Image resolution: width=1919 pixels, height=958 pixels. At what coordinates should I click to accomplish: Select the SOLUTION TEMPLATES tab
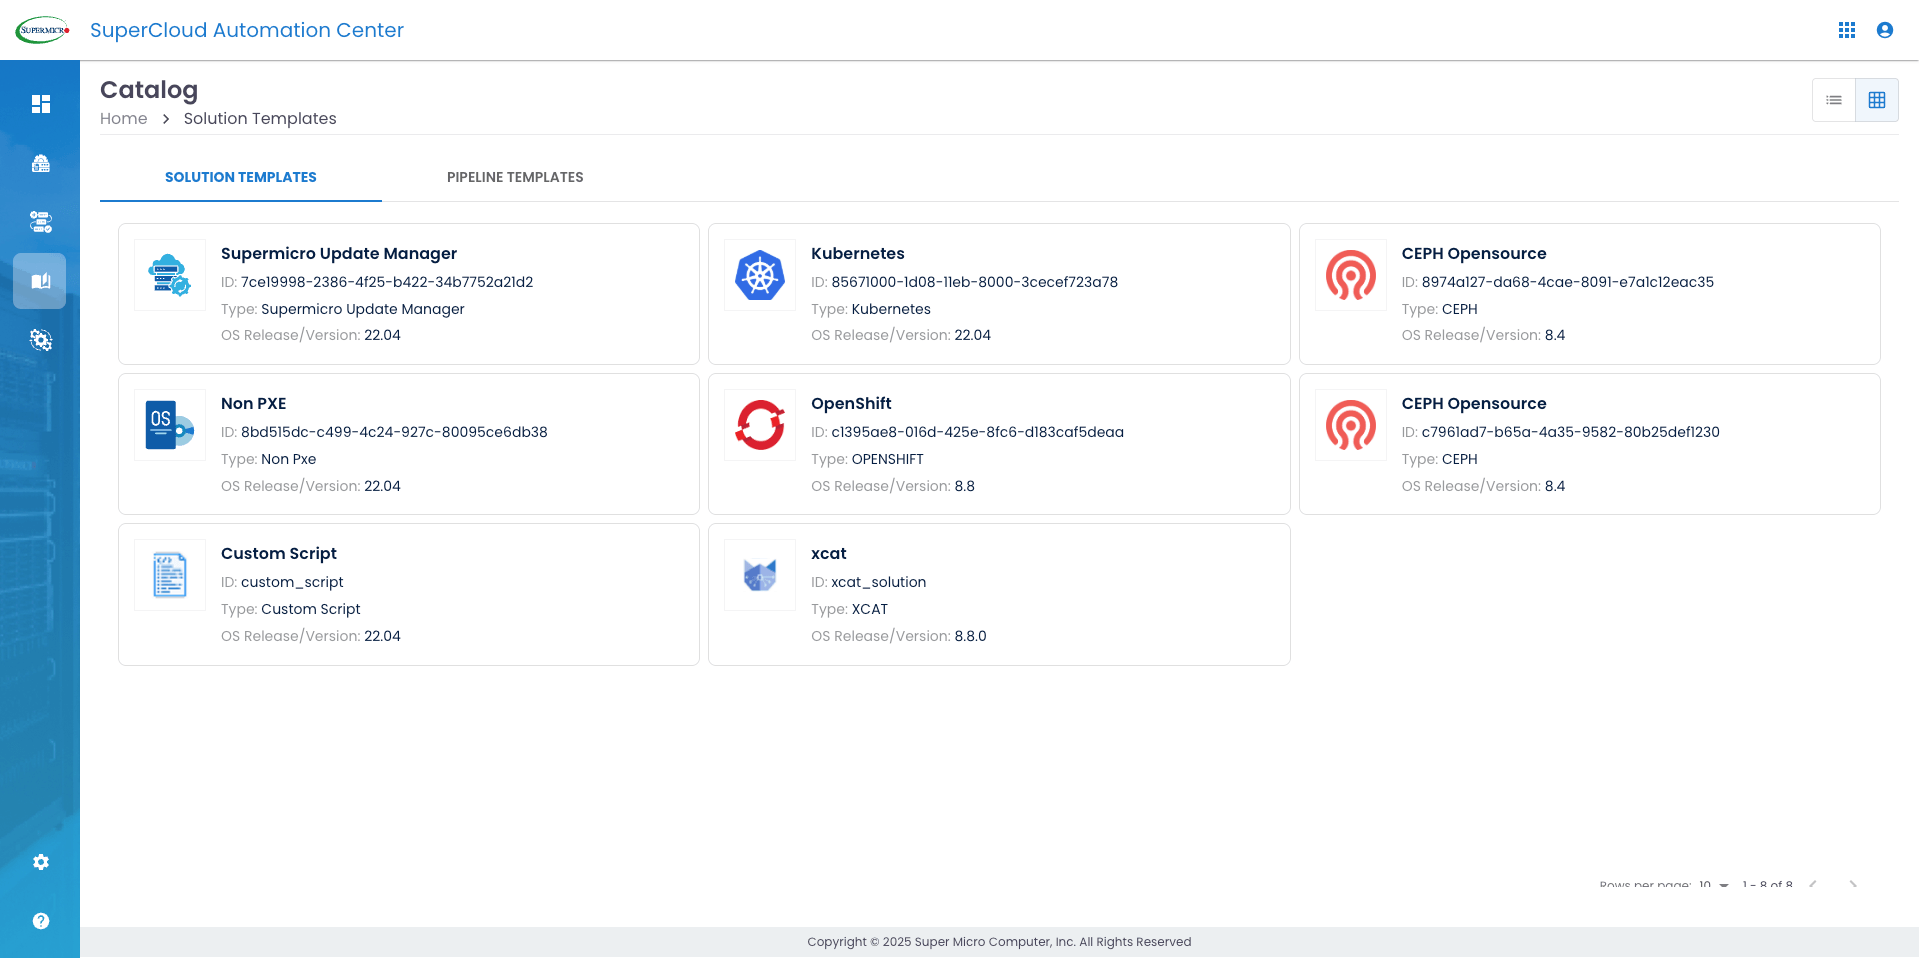coord(240,177)
